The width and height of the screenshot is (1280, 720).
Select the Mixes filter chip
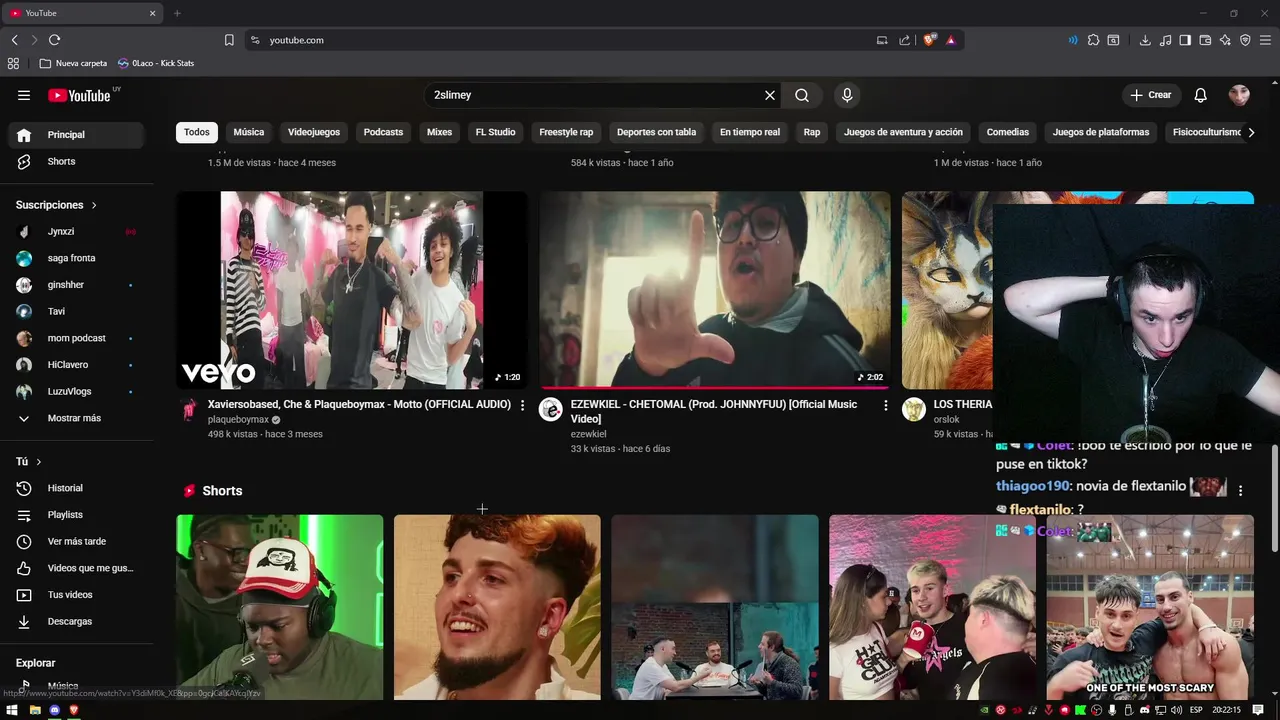[x=439, y=132]
